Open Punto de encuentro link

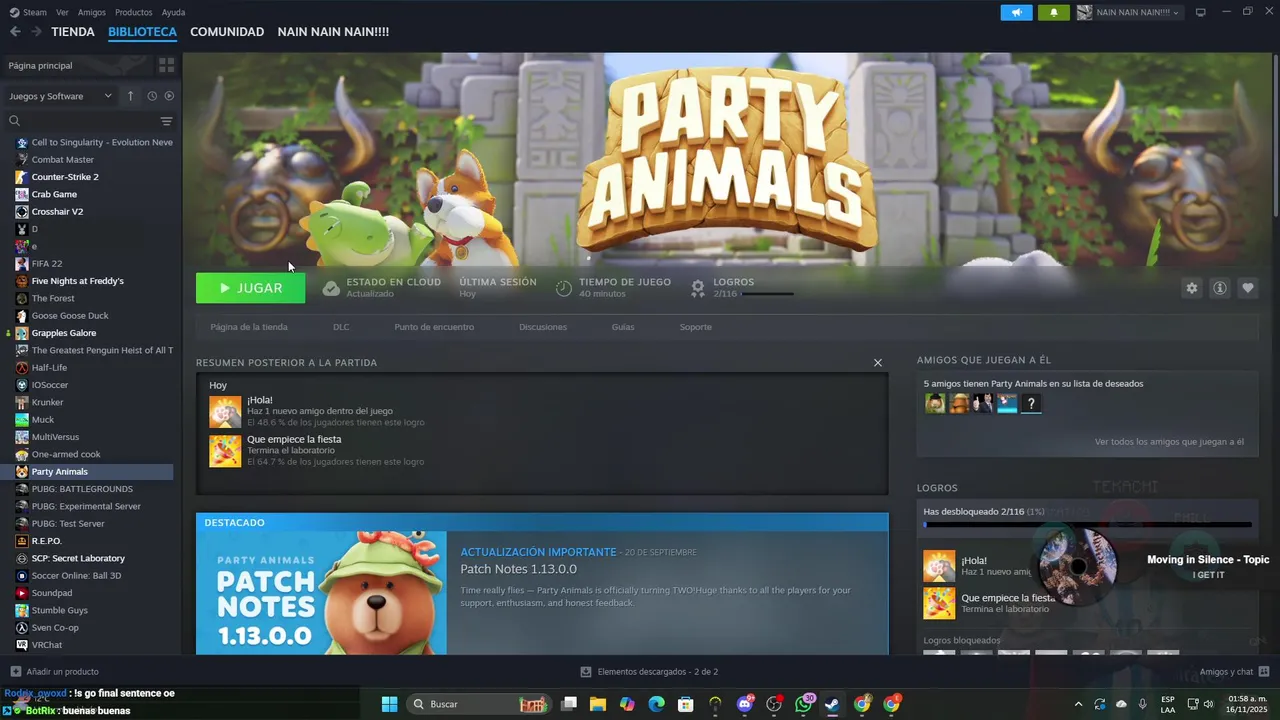tap(434, 327)
